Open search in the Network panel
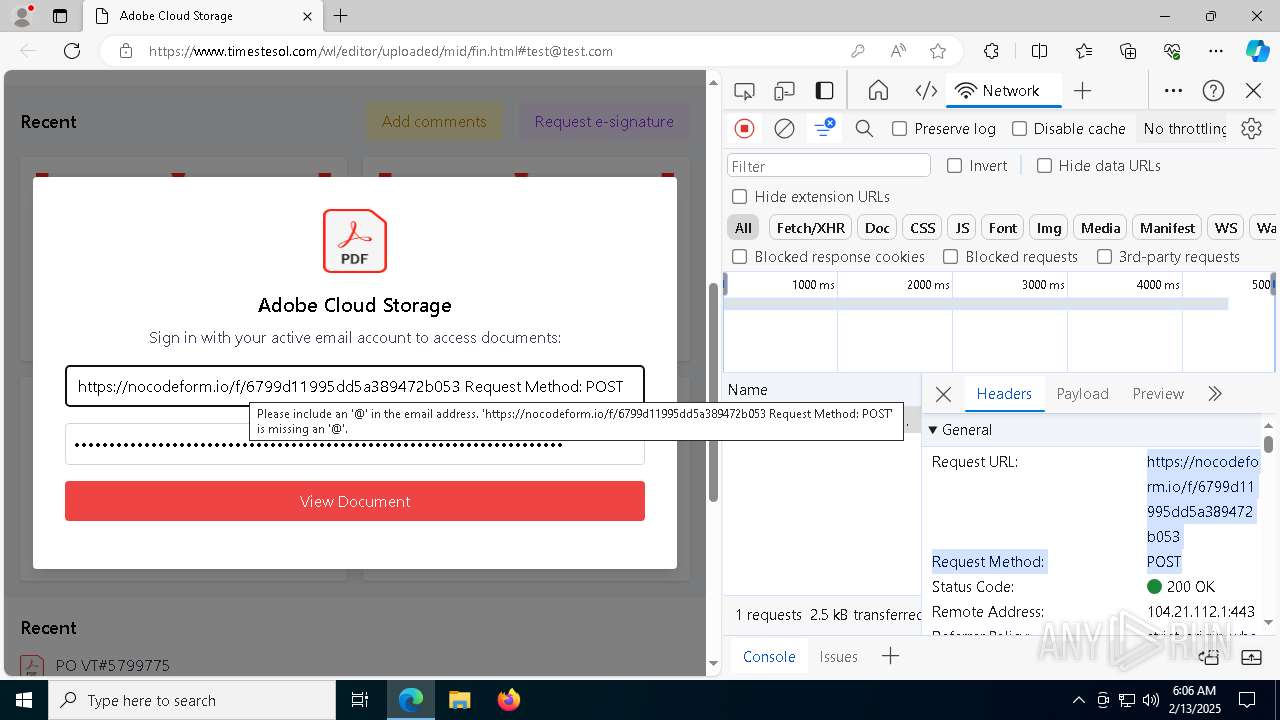Screen dimensions: 1280x720 coord(865,128)
